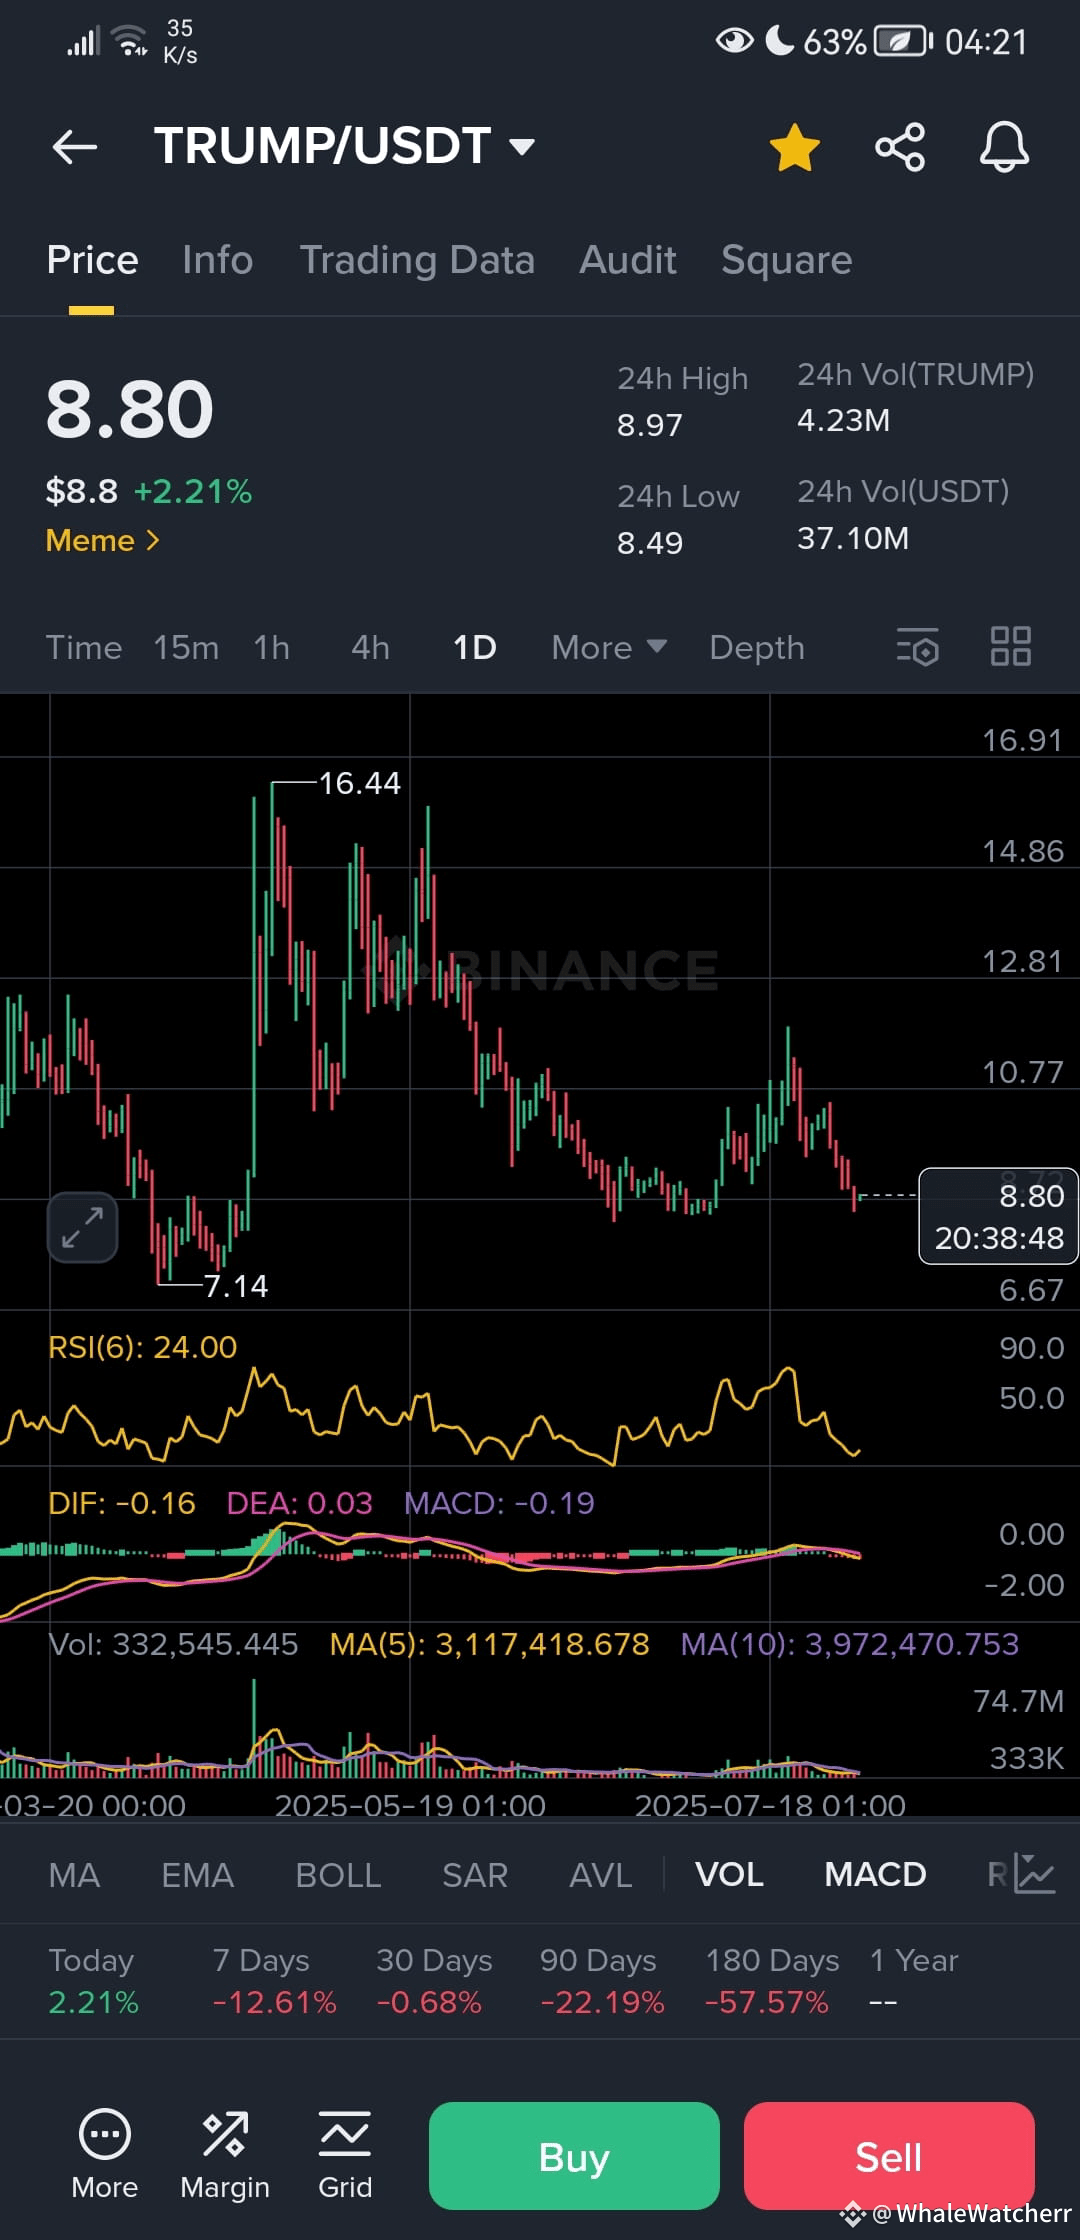1080x2240 pixels.
Task: Open chart settings icon
Action: point(917,647)
